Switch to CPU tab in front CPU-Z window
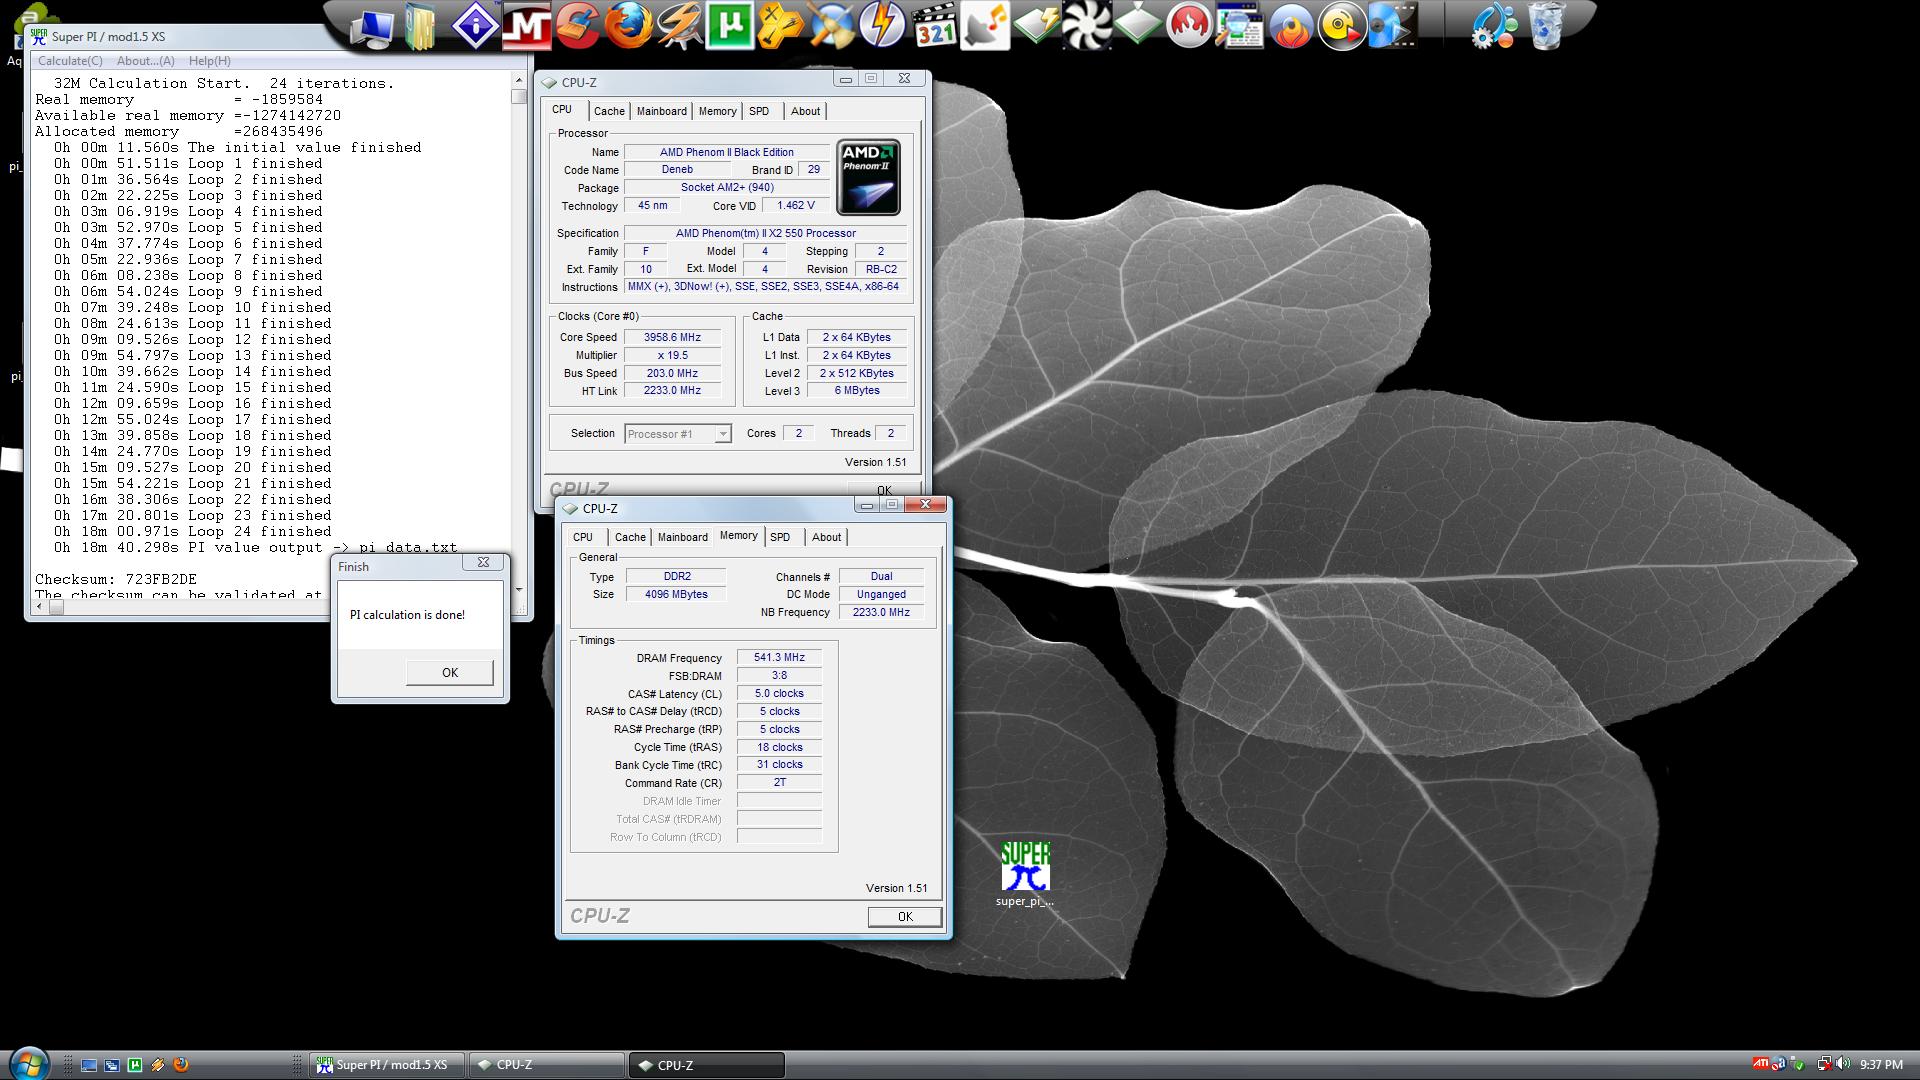Image resolution: width=1920 pixels, height=1080 pixels. pyautogui.click(x=583, y=537)
